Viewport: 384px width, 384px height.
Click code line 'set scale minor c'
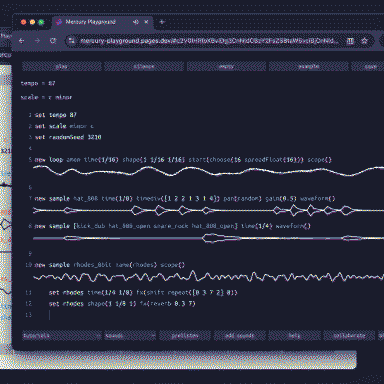pos(64,126)
